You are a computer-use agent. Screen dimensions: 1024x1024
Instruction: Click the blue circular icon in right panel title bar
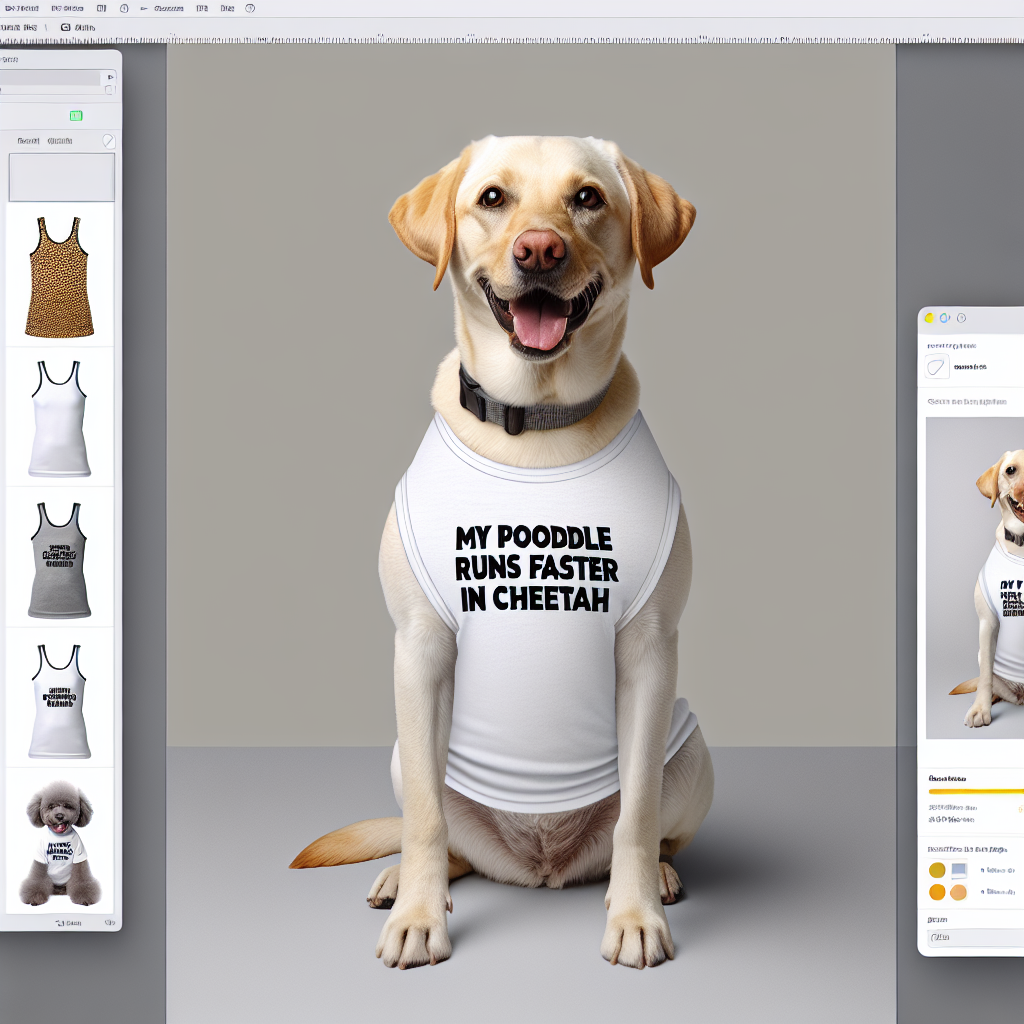pos(944,318)
